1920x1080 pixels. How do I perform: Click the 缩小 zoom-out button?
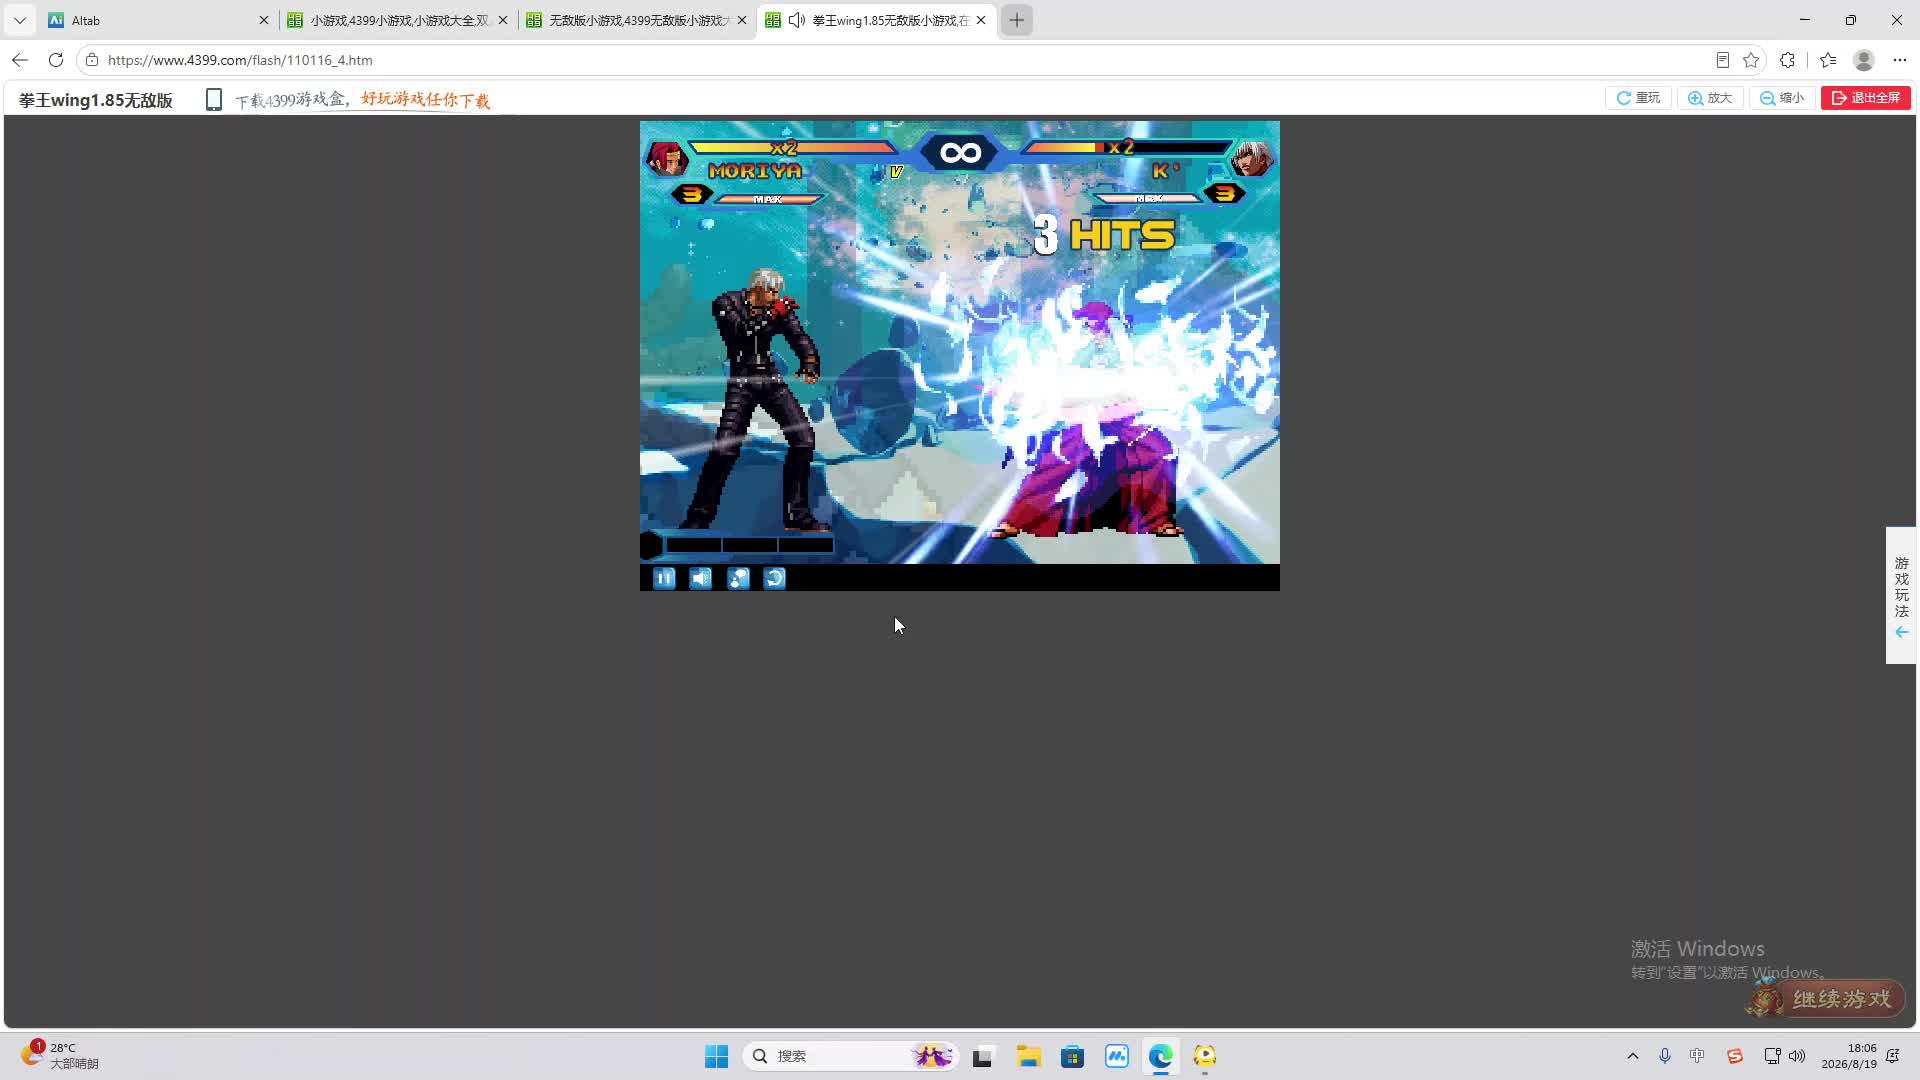click(x=1782, y=98)
